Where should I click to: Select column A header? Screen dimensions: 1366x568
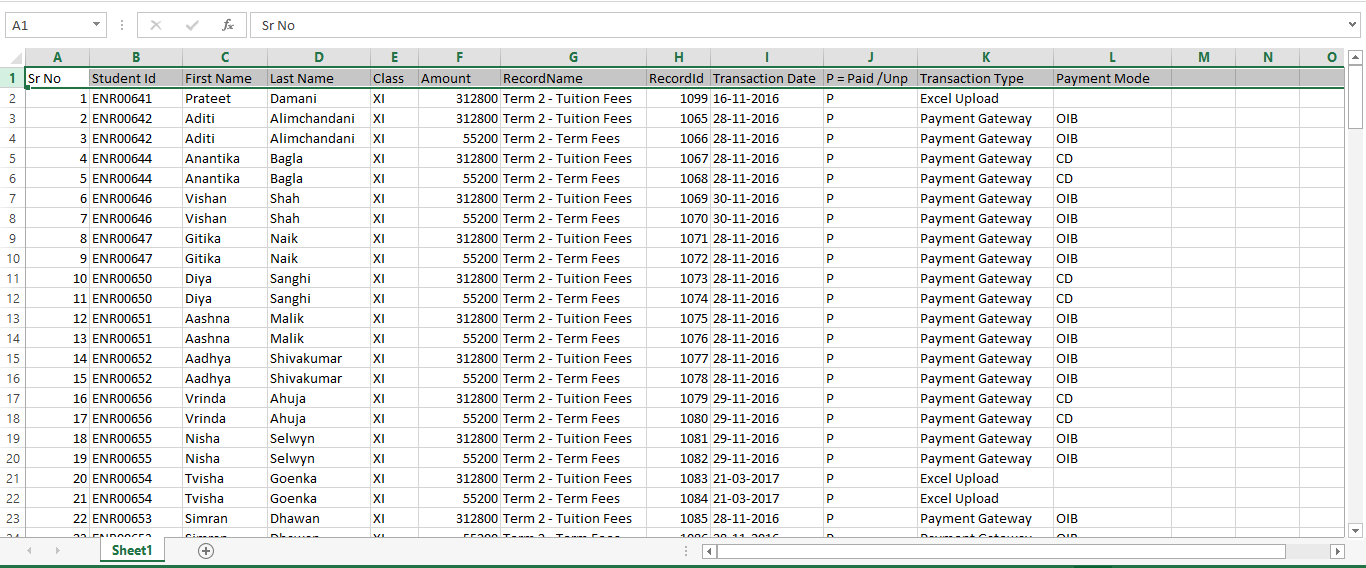(57, 57)
